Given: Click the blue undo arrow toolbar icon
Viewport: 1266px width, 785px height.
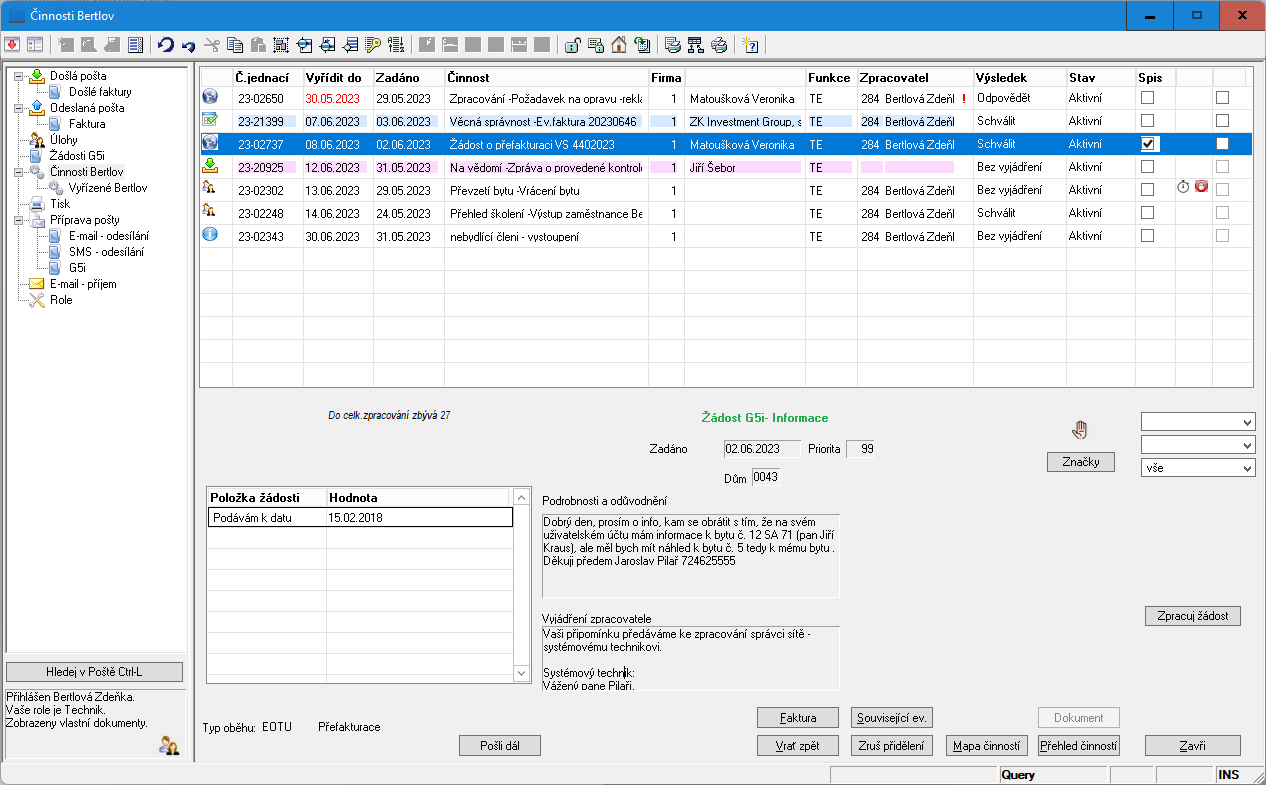Looking at the screenshot, I should 166,45.
